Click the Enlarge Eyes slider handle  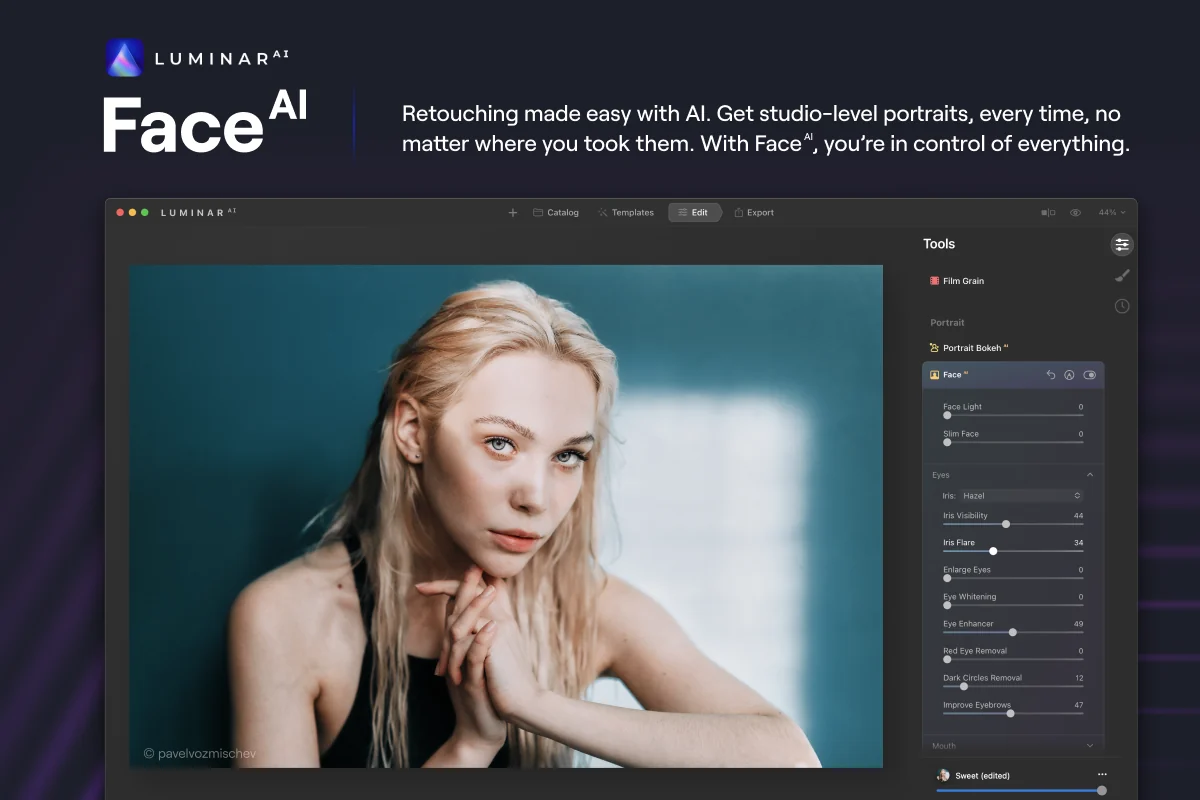(x=947, y=578)
